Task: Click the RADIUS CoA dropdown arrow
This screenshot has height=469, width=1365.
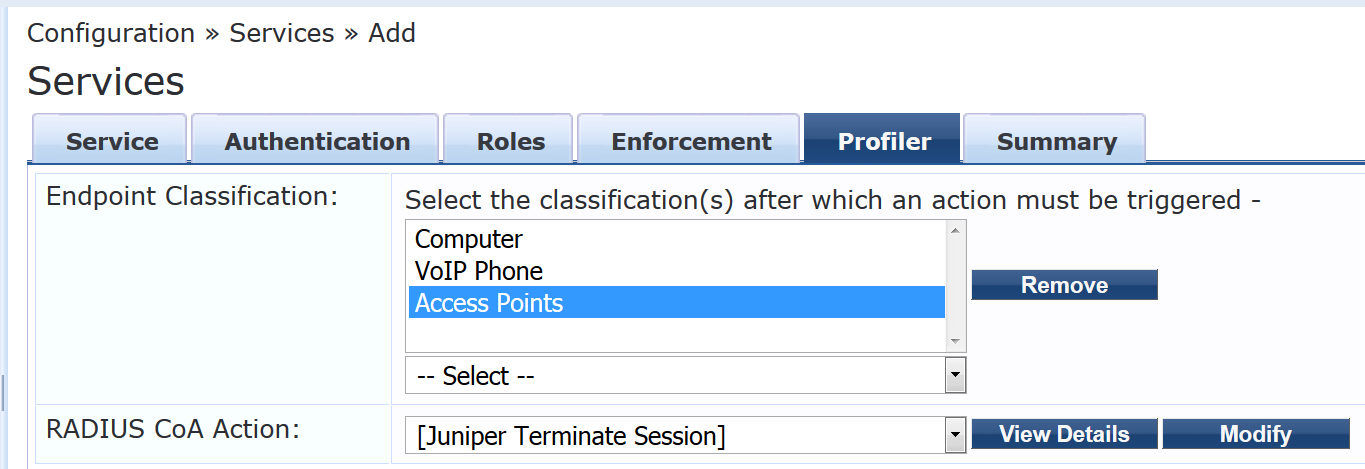Action: (956, 435)
